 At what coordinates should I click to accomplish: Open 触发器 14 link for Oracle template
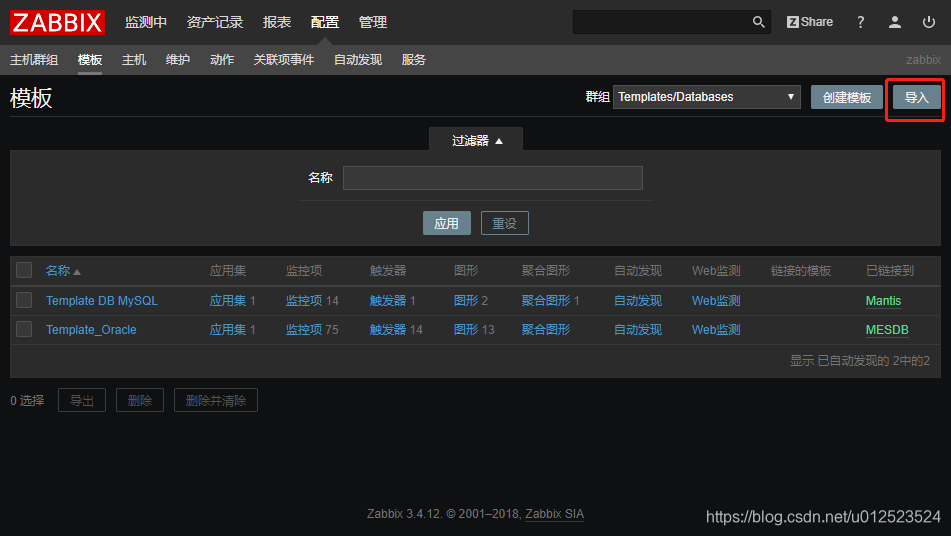[x=388, y=330]
